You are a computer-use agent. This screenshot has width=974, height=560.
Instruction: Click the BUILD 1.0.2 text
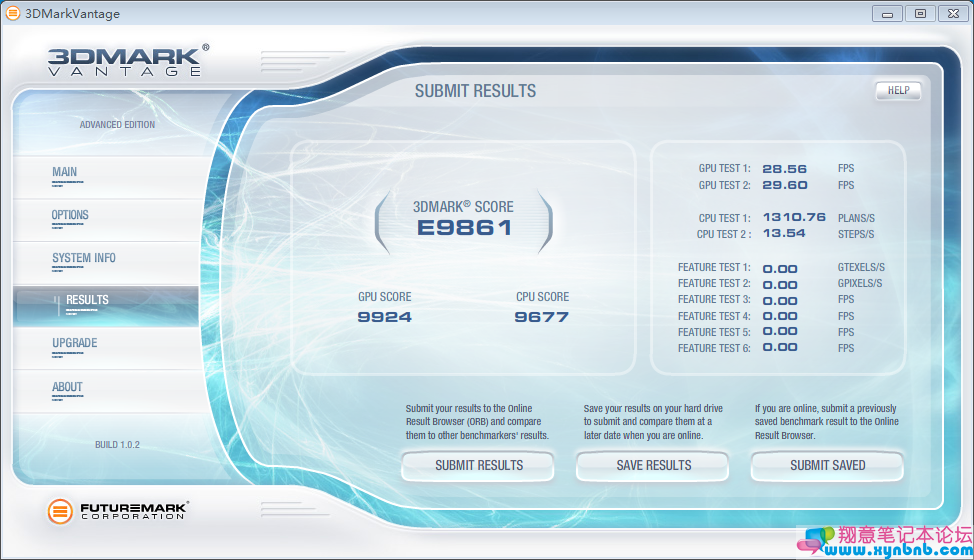click(x=117, y=445)
